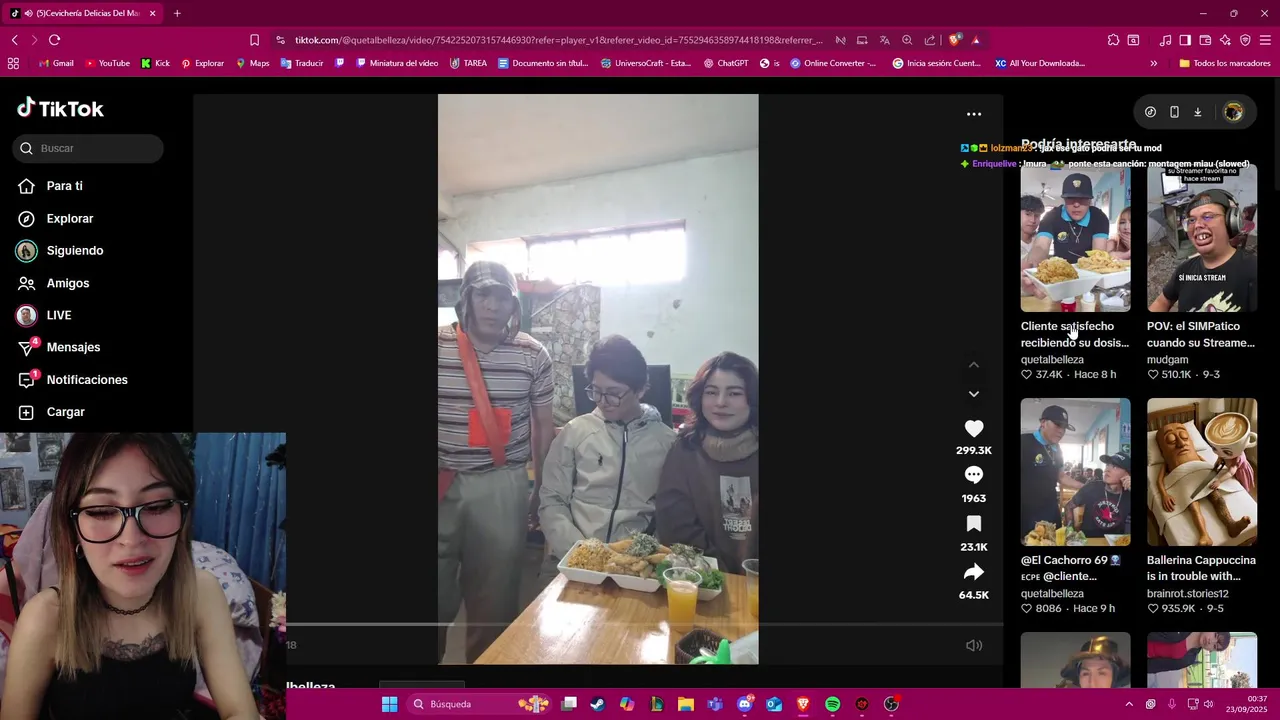Open the browser extensions puzzle icon
This screenshot has width=1280, height=720.
(x=1113, y=40)
